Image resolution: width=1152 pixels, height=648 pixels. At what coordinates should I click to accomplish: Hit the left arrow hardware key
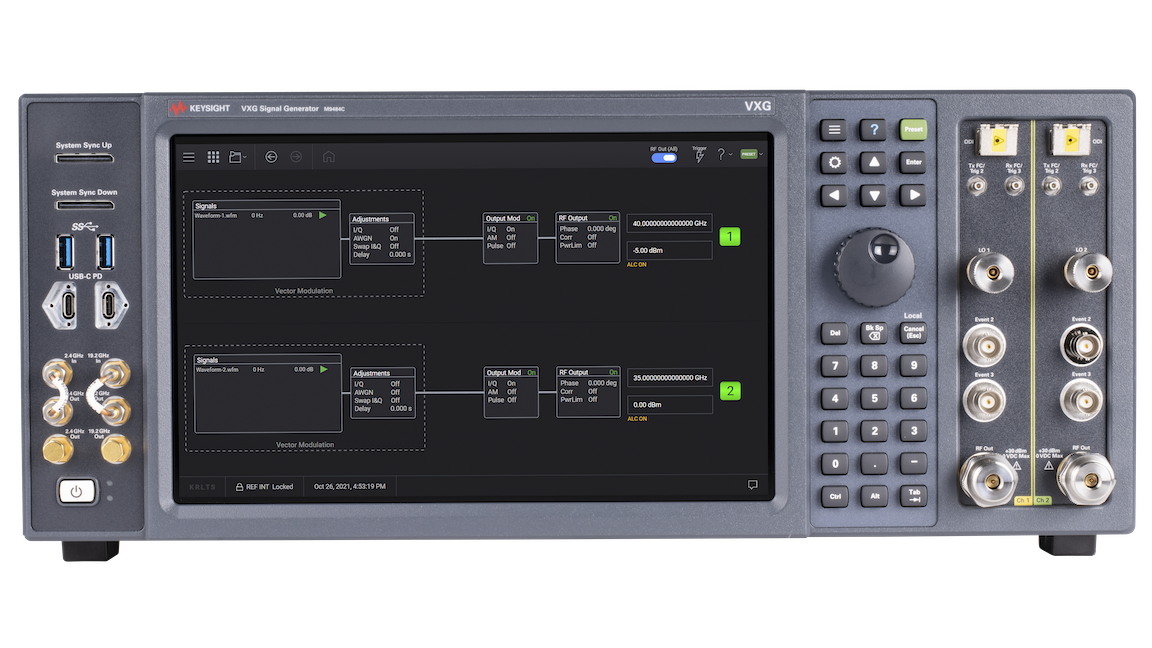(834, 195)
